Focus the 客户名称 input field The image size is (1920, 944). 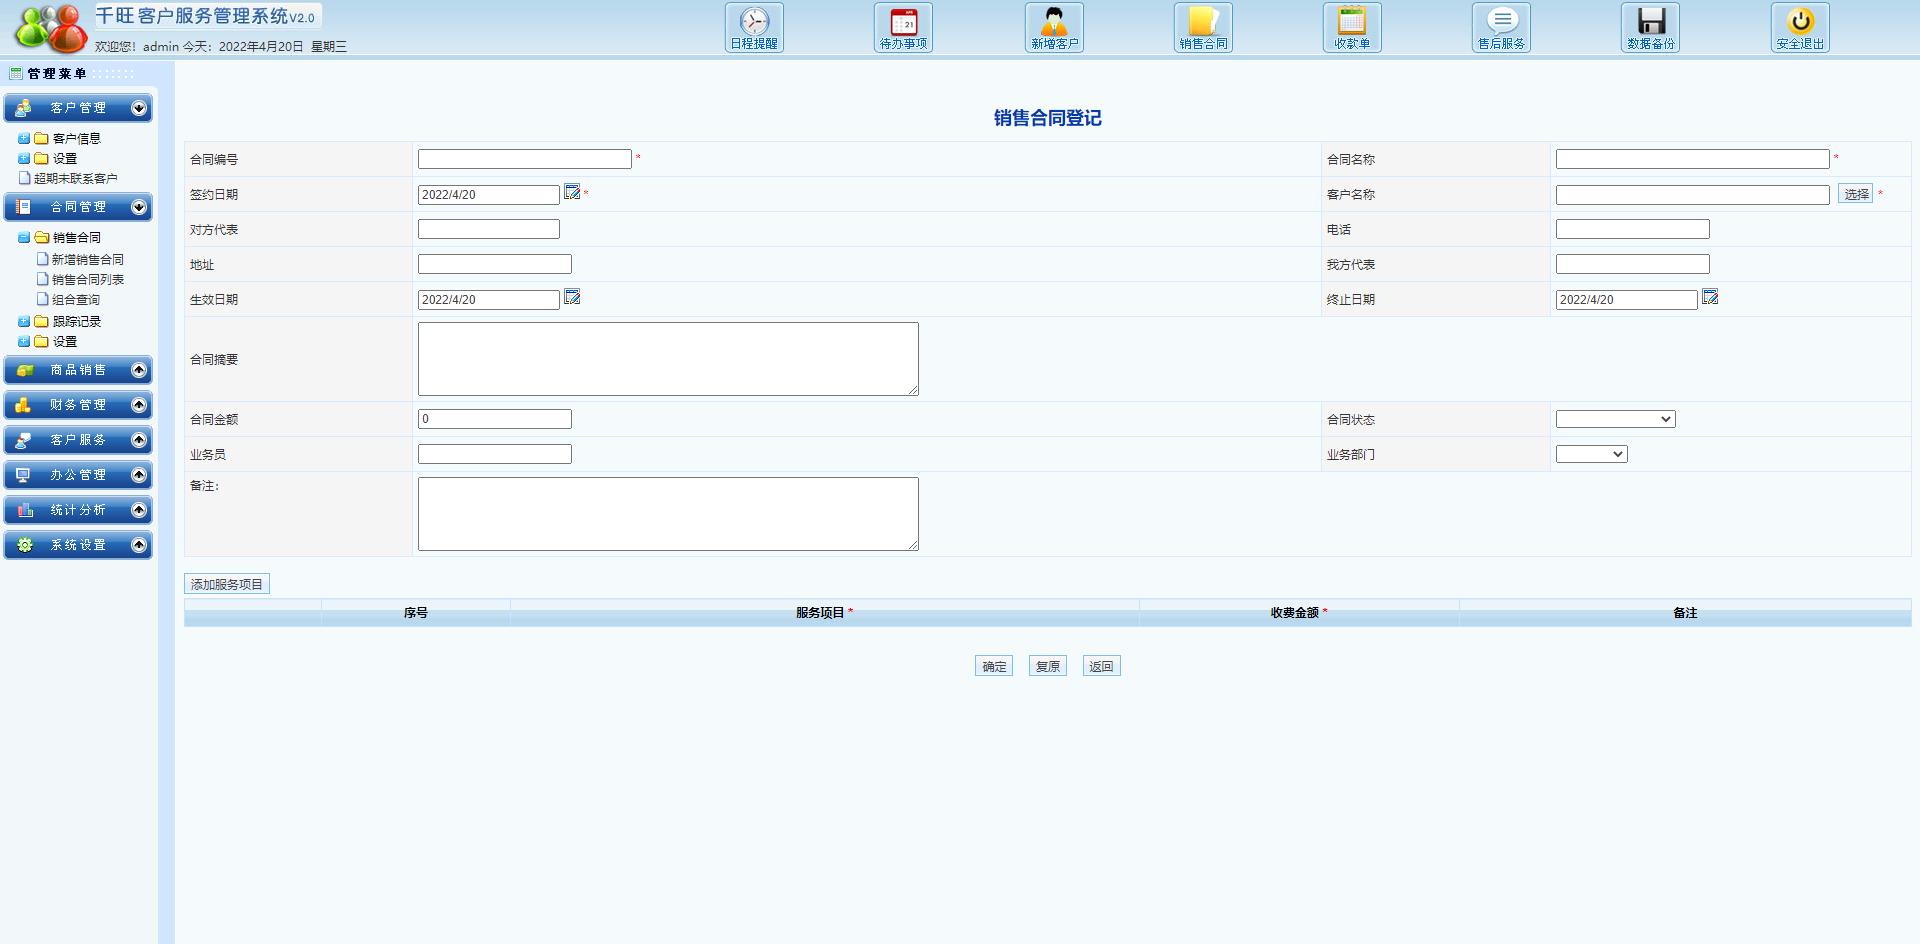pyautogui.click(x=1693, y=195)
